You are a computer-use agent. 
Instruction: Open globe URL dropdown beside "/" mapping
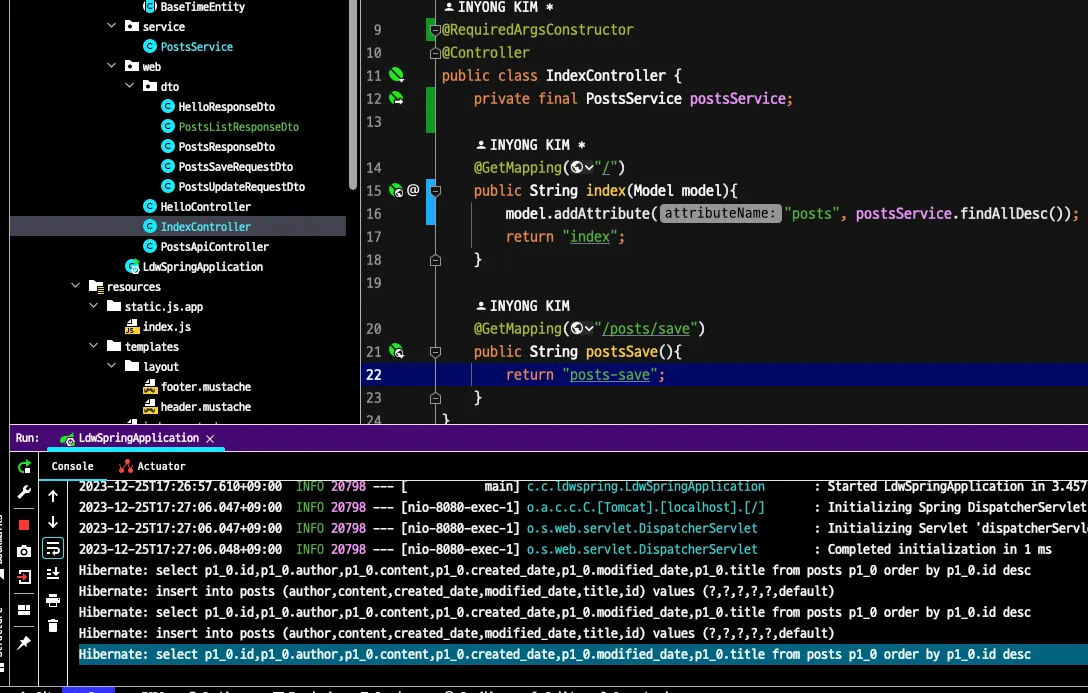point(582,167)
